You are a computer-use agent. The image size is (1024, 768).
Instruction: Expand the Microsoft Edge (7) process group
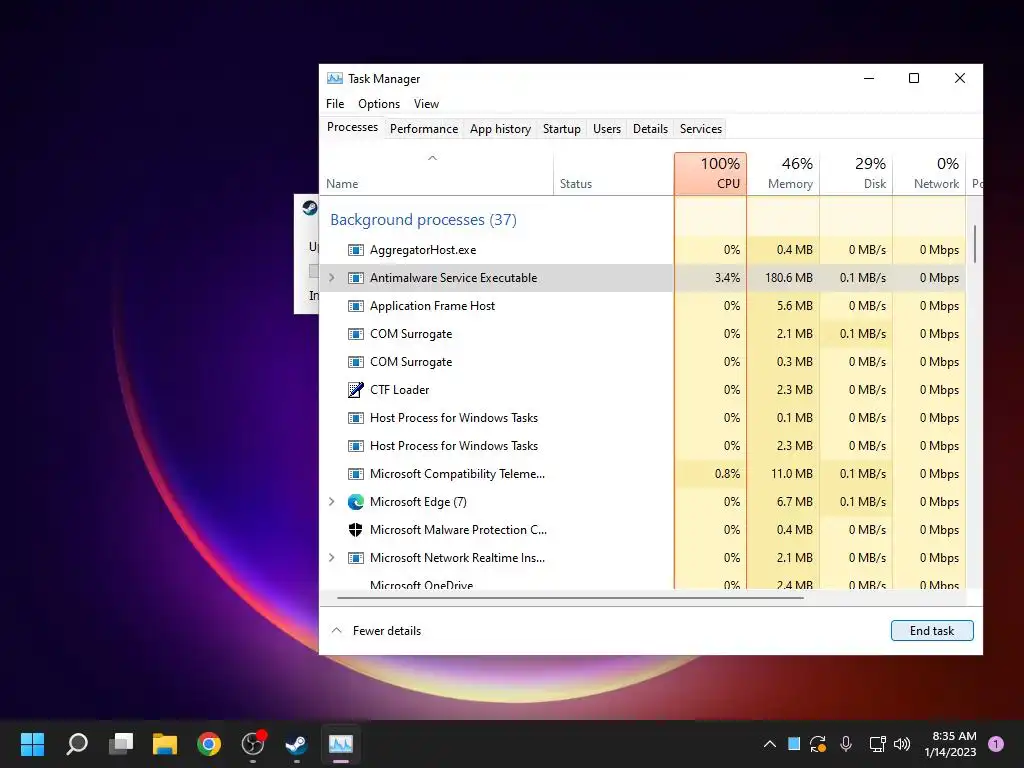332,502
